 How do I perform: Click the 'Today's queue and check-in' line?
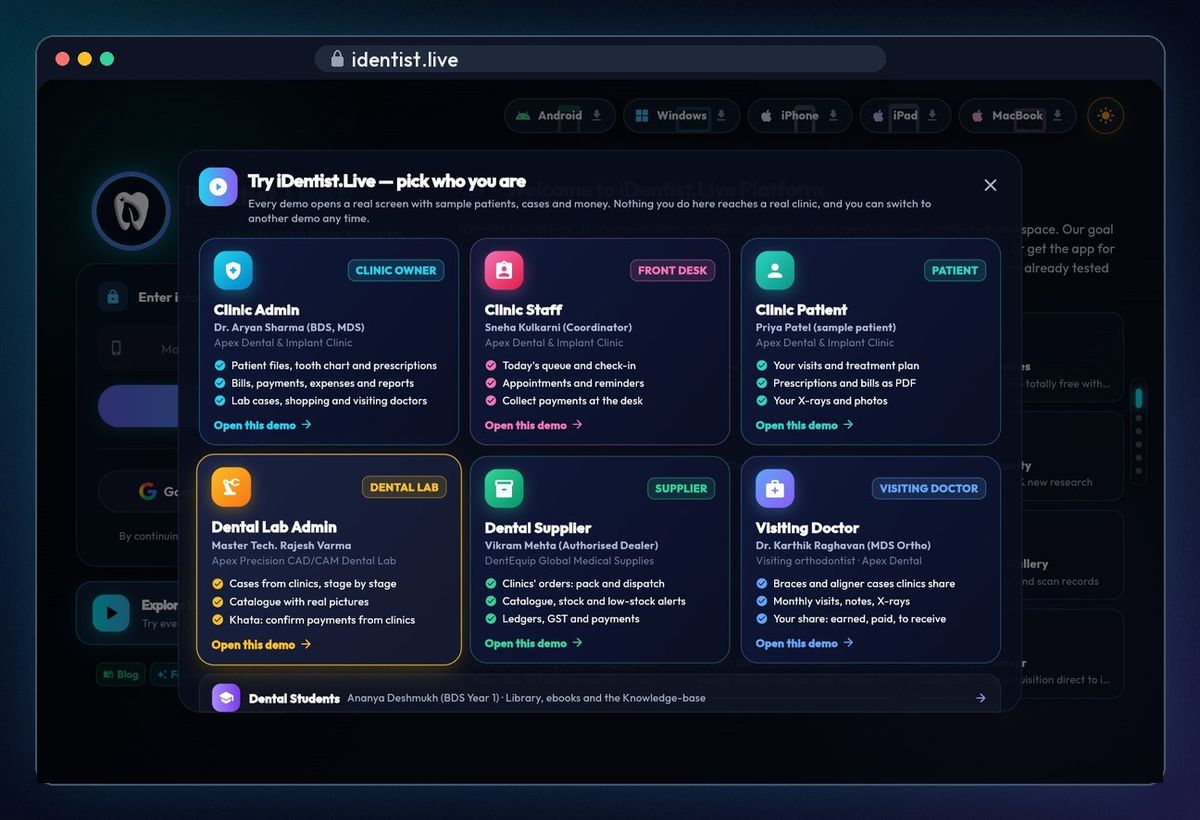pyautogui.click(x=560, y=365)
